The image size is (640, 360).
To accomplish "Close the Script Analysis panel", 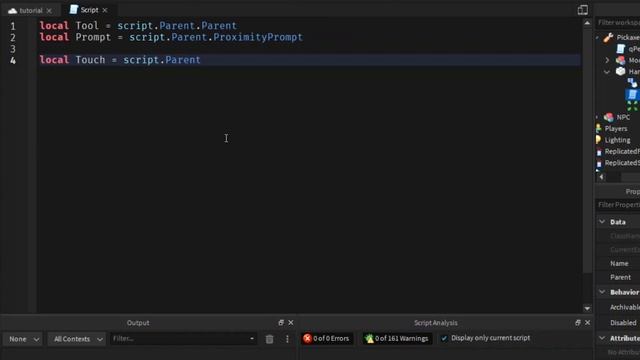I will (587, 322).
